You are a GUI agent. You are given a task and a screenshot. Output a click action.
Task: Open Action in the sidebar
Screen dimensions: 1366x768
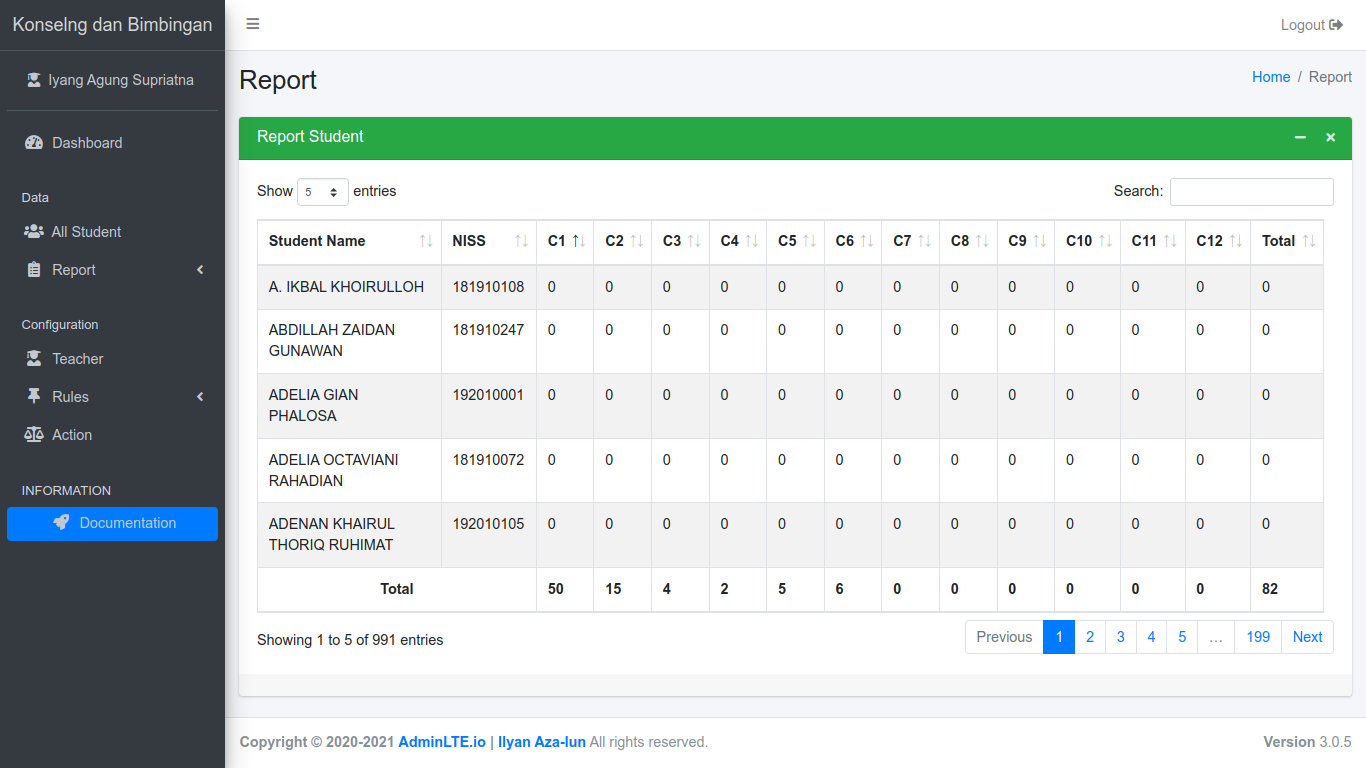click(x=112, y=435)
